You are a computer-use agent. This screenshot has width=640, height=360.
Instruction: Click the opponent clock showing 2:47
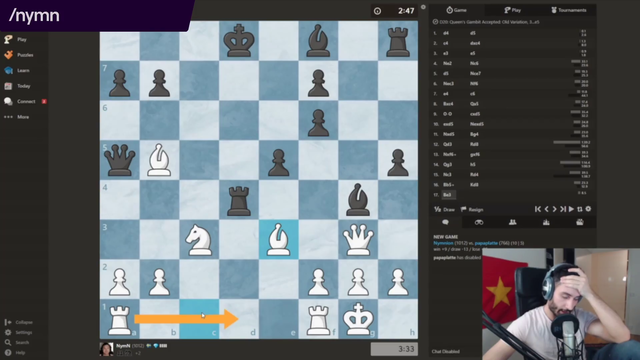coord(394,11)
